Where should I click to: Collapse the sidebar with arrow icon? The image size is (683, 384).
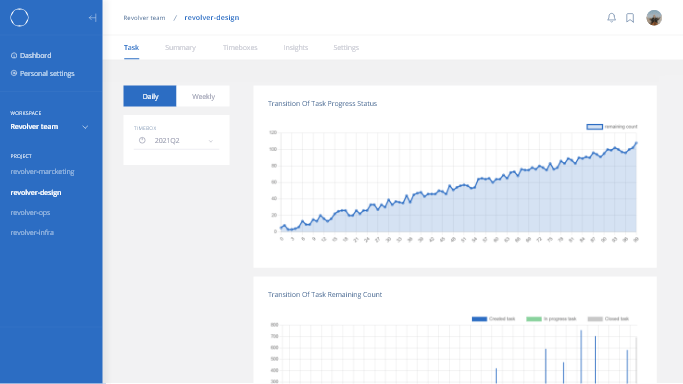(x=92, y=18)
